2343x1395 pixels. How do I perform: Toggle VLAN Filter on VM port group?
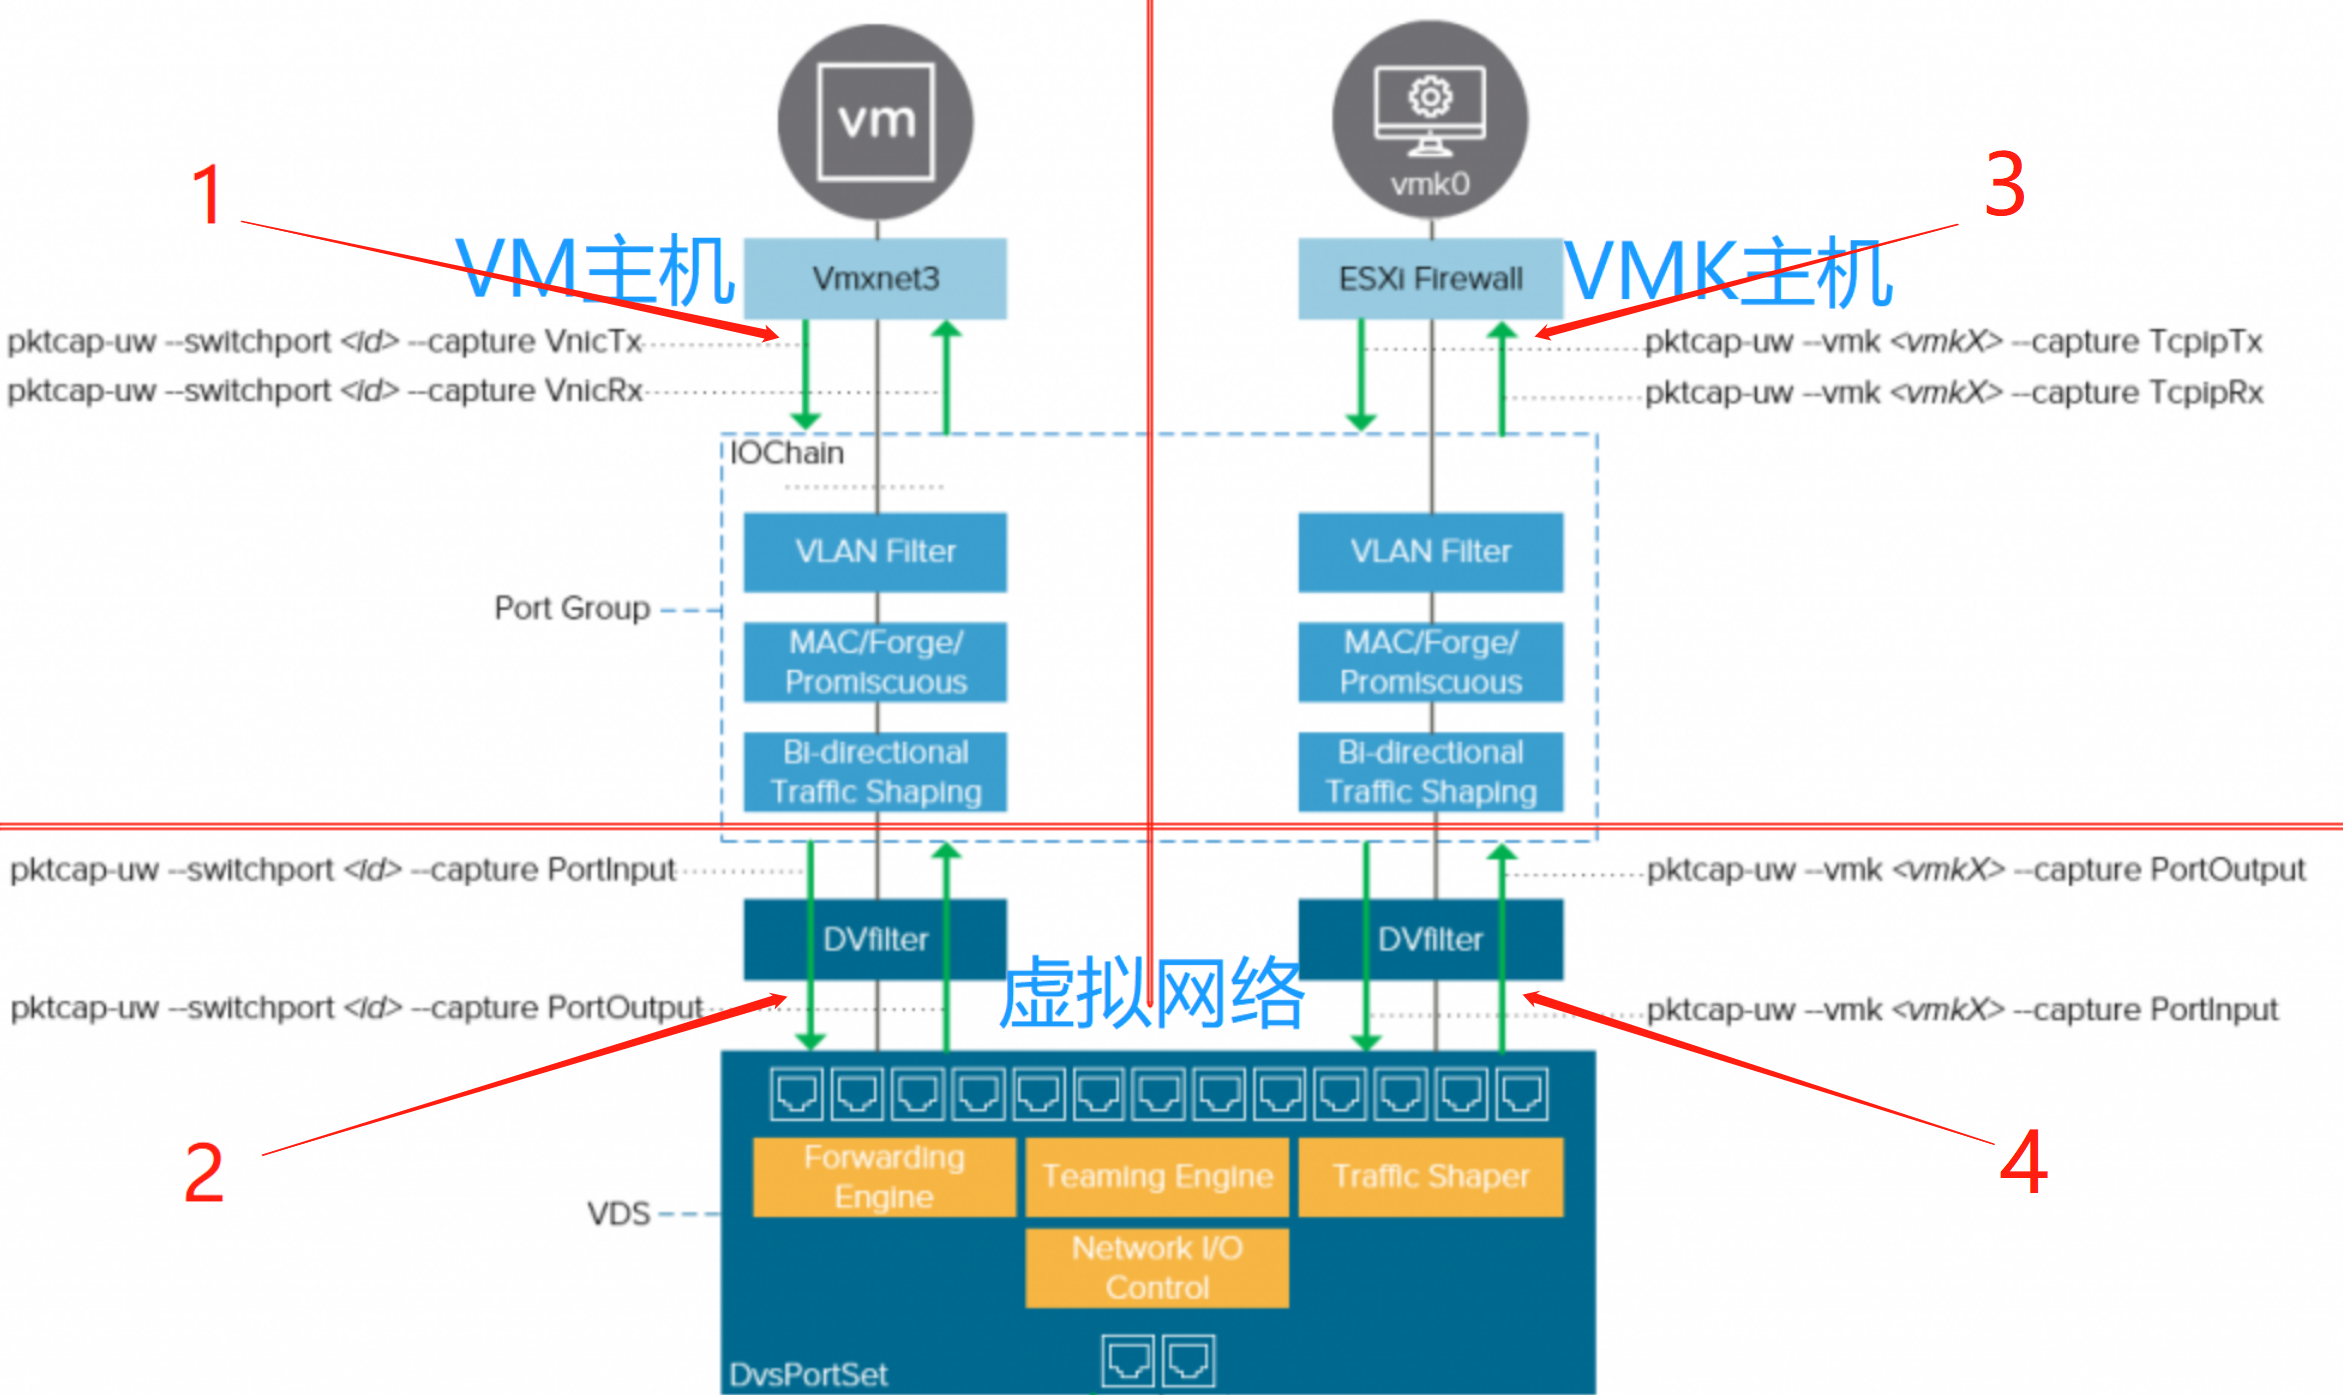click(x=877, y=551)
